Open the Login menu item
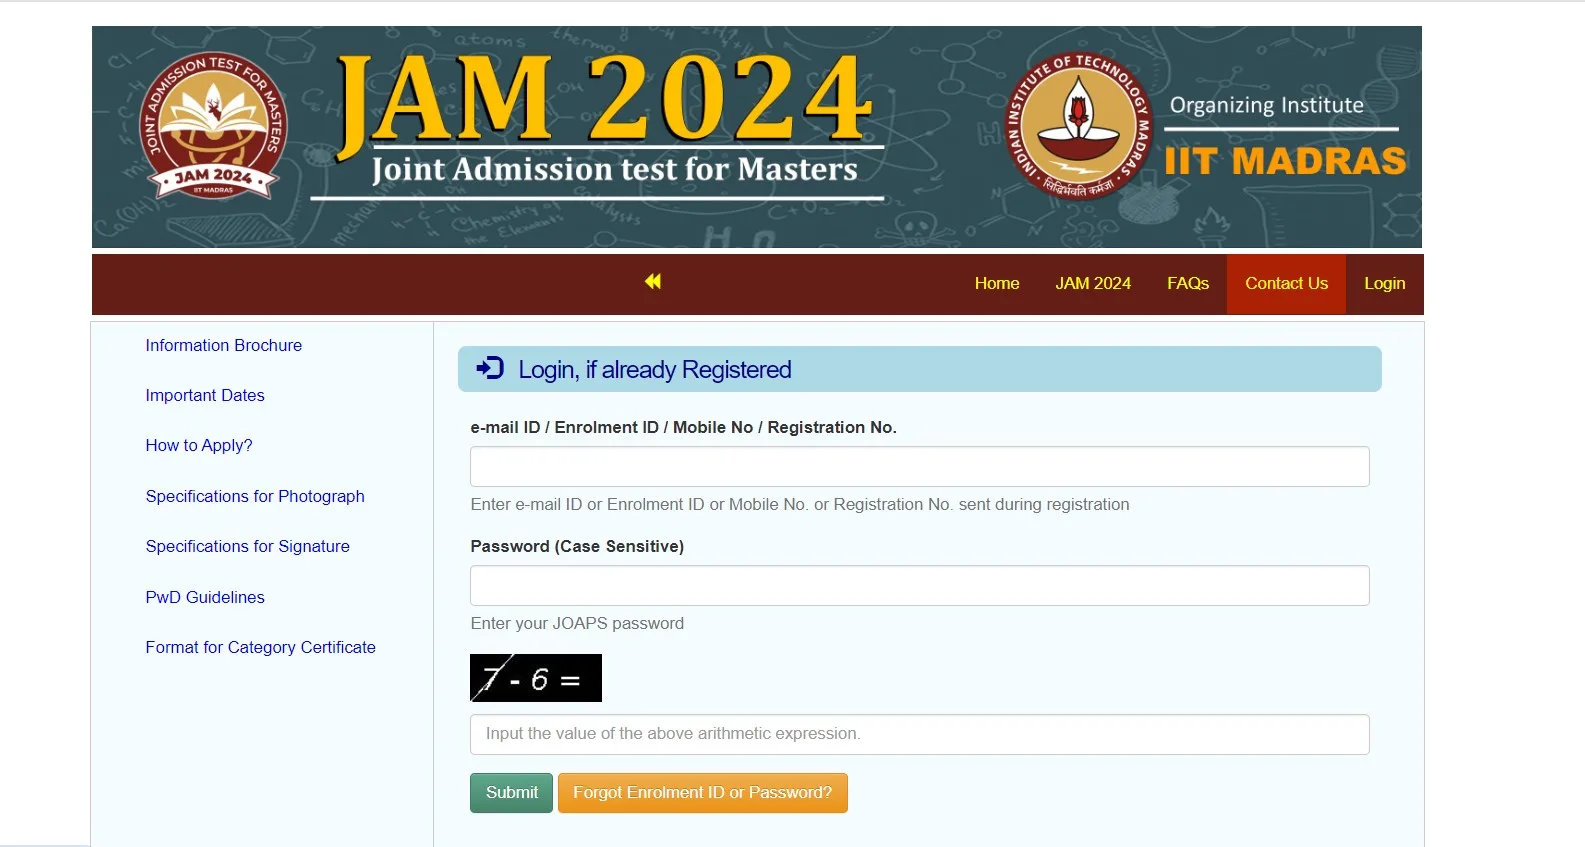The height and width of the screenshot is (847, 1585). pyautogui.click(x=1385, y=284)
